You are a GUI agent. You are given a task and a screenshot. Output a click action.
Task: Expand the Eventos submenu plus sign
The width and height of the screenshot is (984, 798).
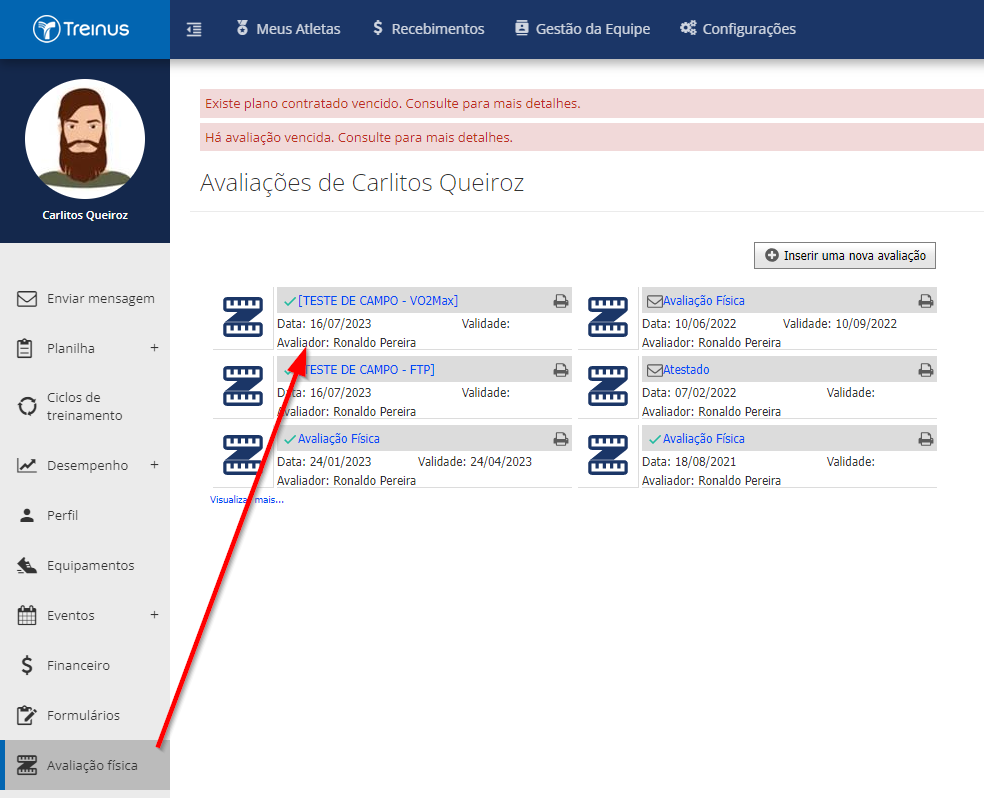point(154,615)
